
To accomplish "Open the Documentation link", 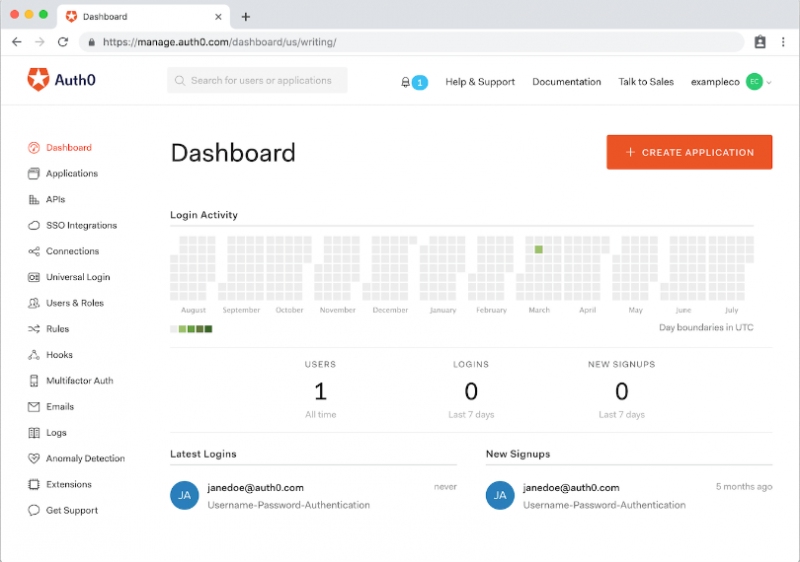I will point(567,82).
